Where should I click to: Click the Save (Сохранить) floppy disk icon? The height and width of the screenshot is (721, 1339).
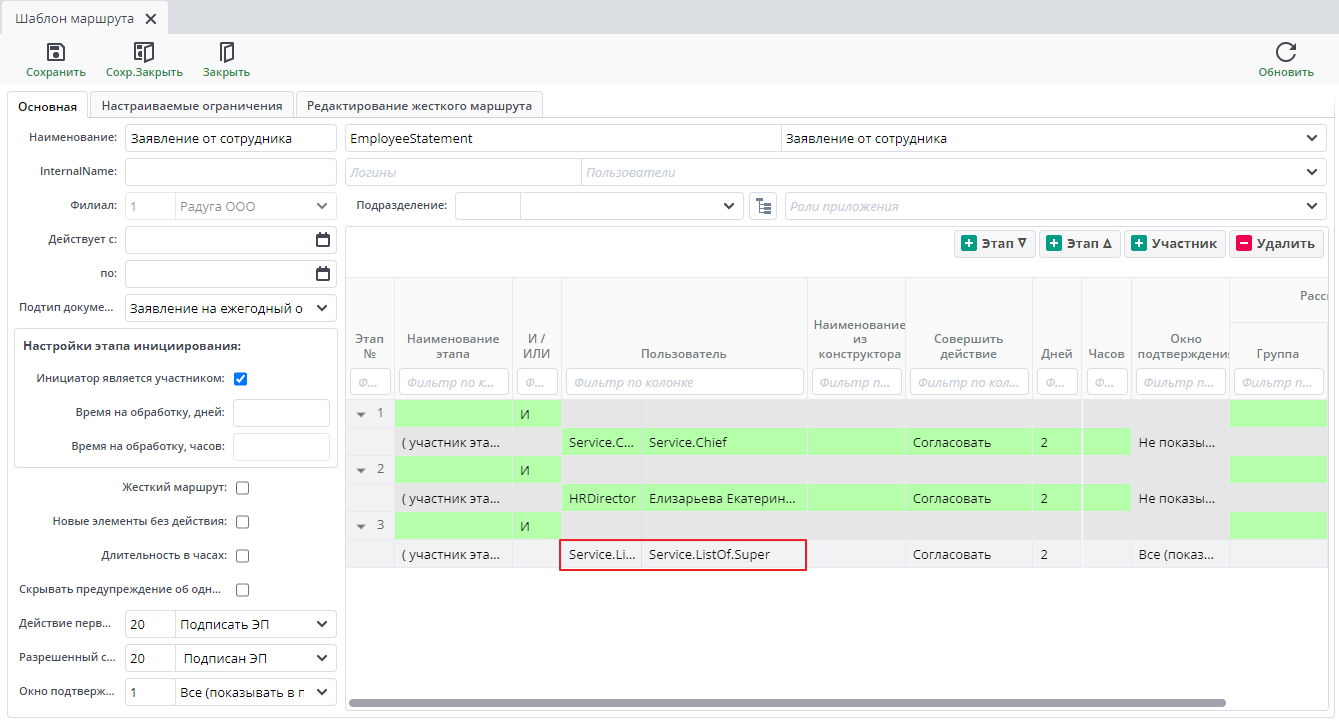pos(56,53)
